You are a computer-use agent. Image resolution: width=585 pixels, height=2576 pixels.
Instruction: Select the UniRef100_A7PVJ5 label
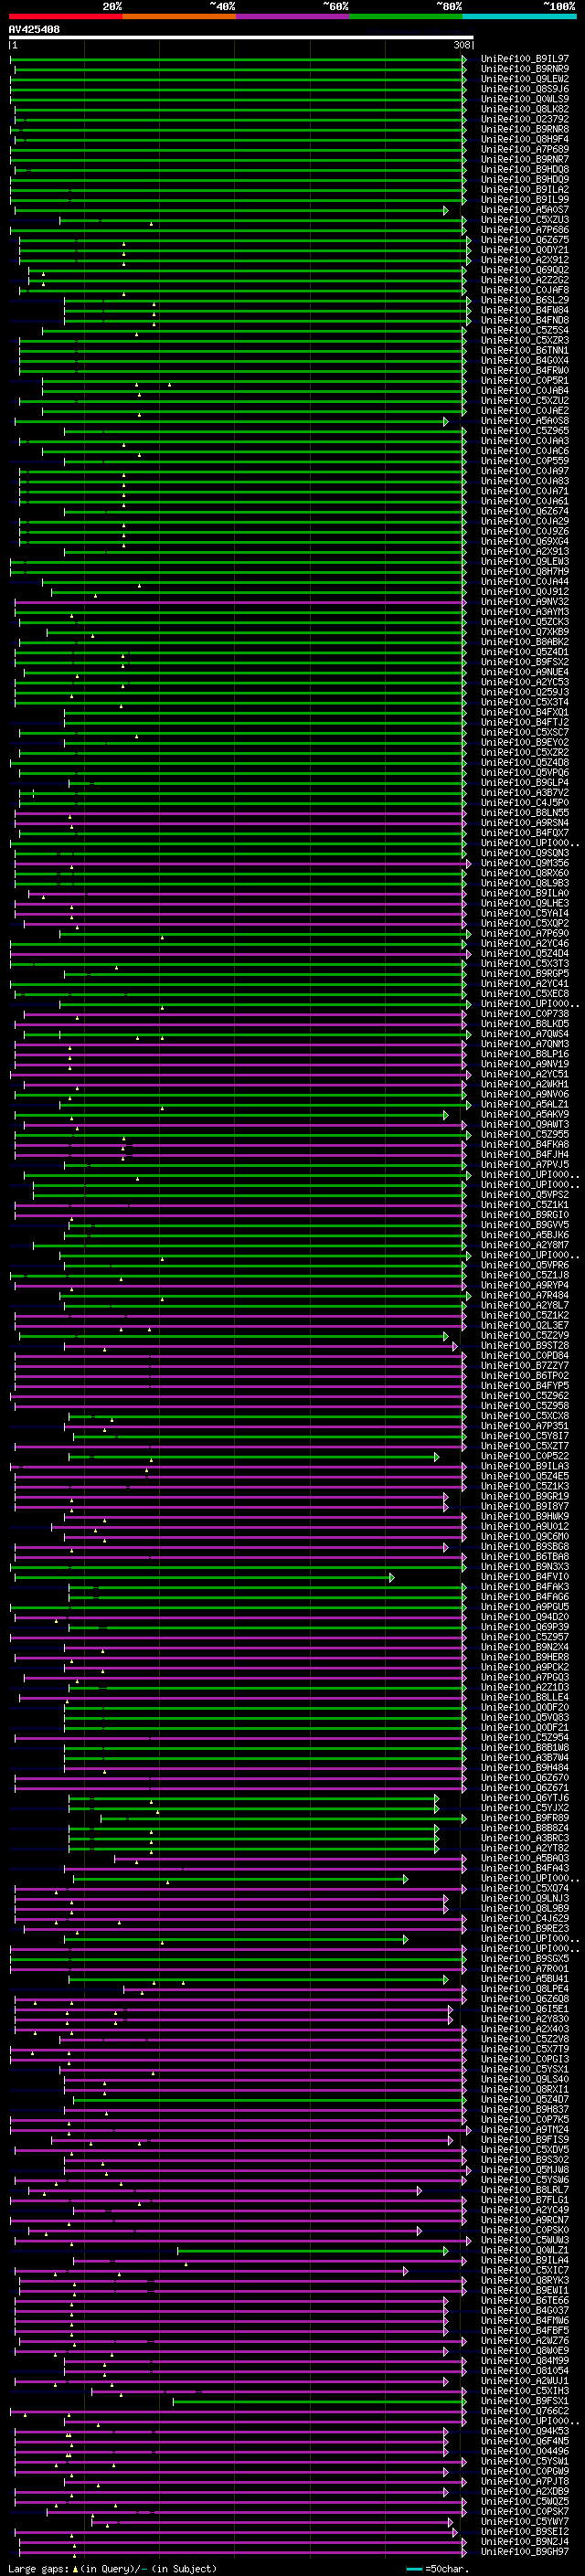pos(525,1165)
